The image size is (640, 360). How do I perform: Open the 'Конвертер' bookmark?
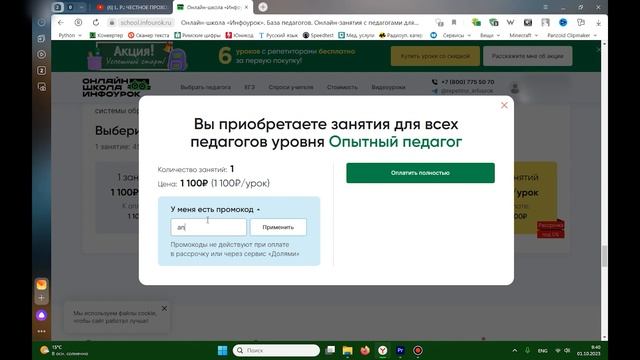tap(106, 36)
